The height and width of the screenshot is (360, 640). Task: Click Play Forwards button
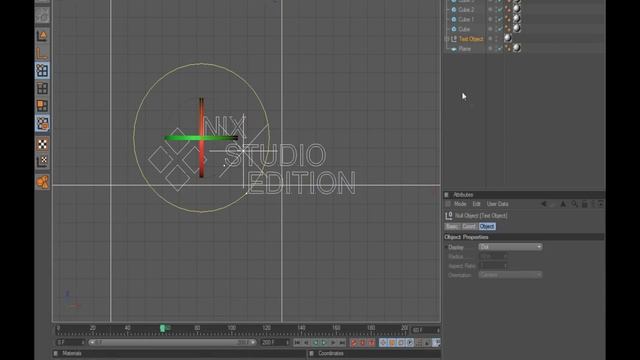[324, 342]
